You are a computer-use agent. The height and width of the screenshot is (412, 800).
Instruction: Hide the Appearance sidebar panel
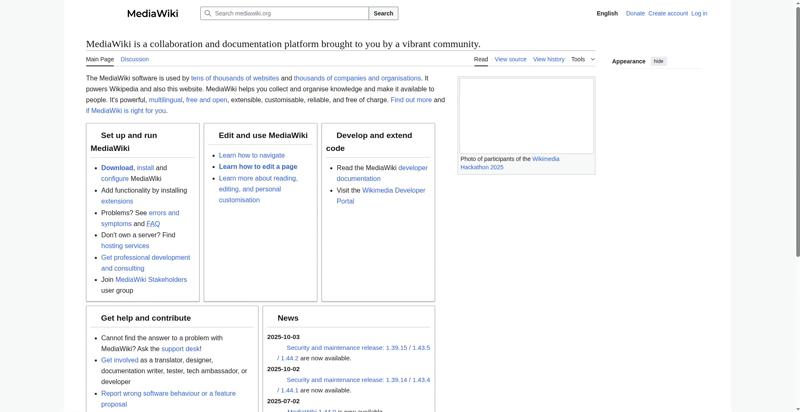coord(658,61)
